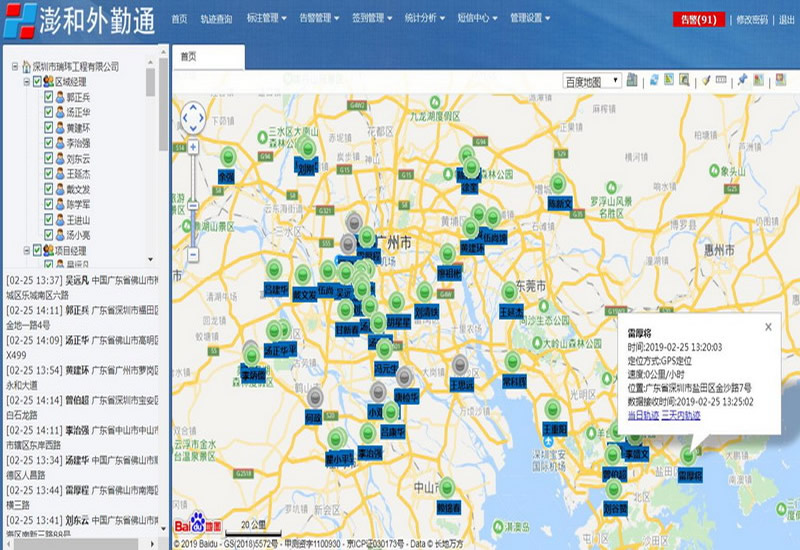Click the map magnifier search icon

click(x=684, y=80)
